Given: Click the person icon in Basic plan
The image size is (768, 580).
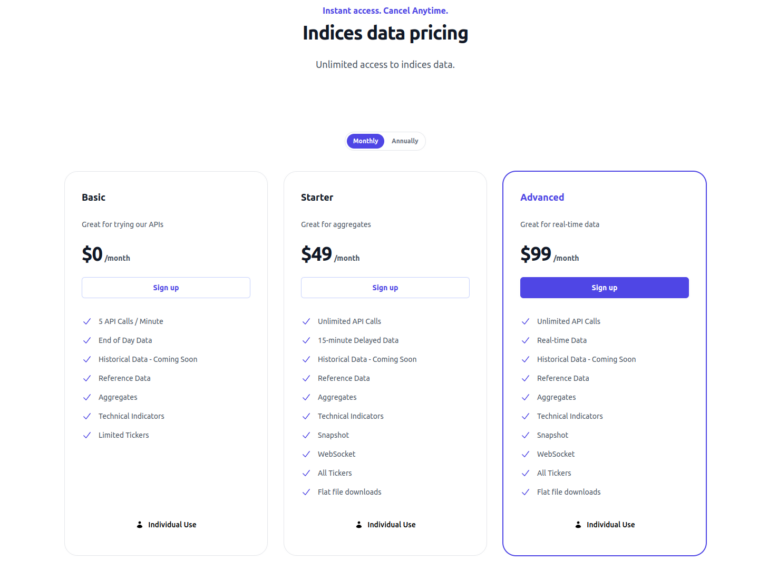Looking at the screenshot, I should pos(139,524).
